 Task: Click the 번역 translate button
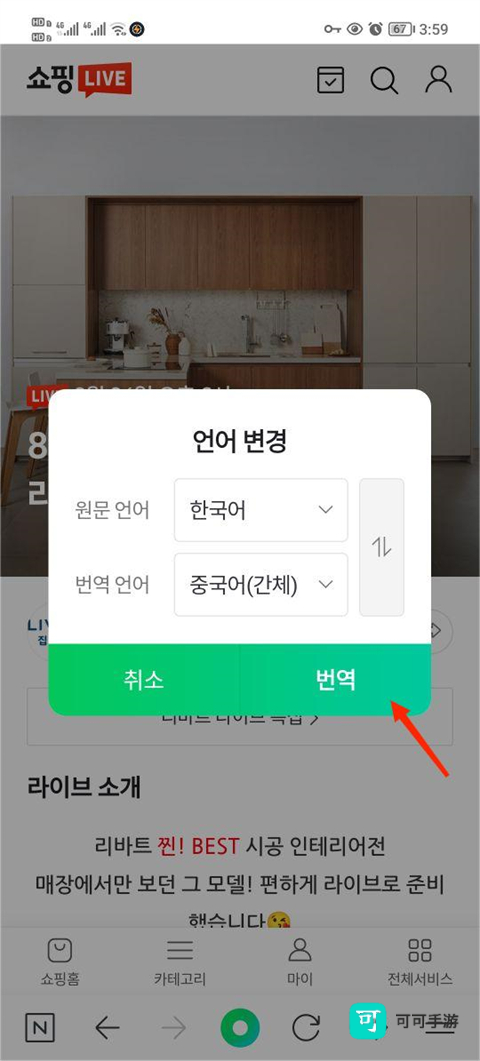(x=336, y=679)
